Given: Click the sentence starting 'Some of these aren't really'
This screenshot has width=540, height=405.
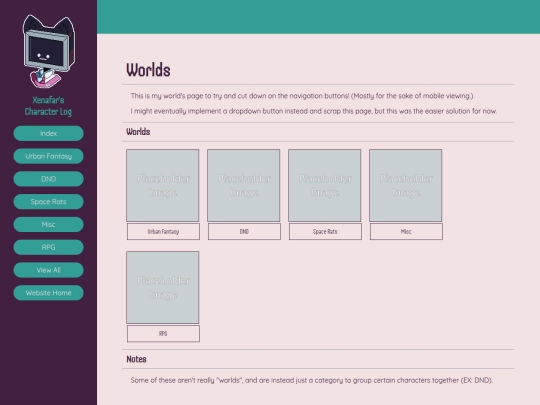Looking at the screenshot, I should coord(312,380).
